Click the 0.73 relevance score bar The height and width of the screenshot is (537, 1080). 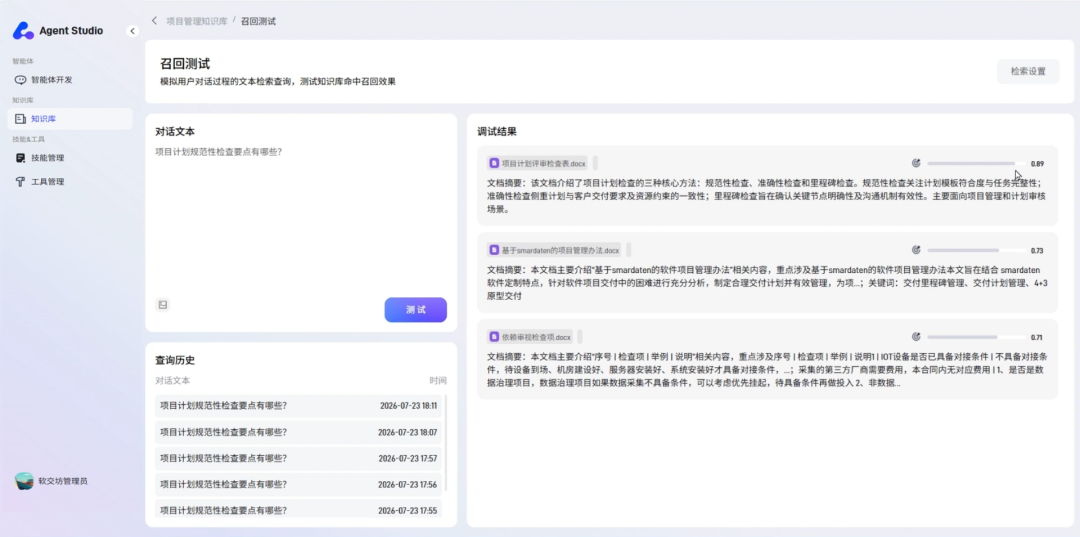(976, 250)
